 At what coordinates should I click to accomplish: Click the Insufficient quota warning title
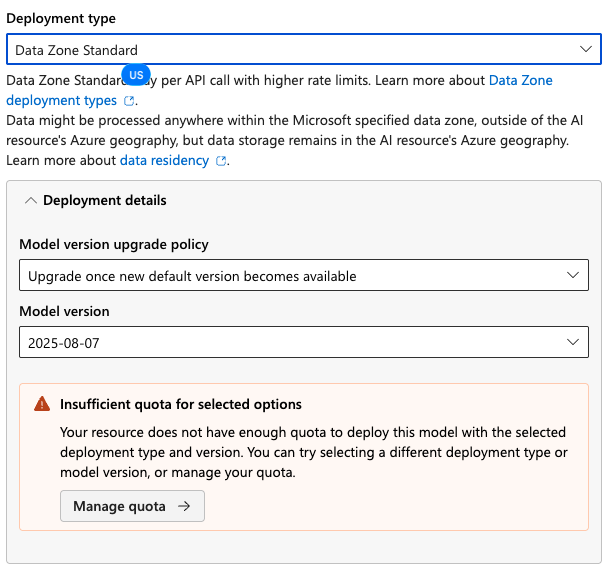(x=181, y=404)
